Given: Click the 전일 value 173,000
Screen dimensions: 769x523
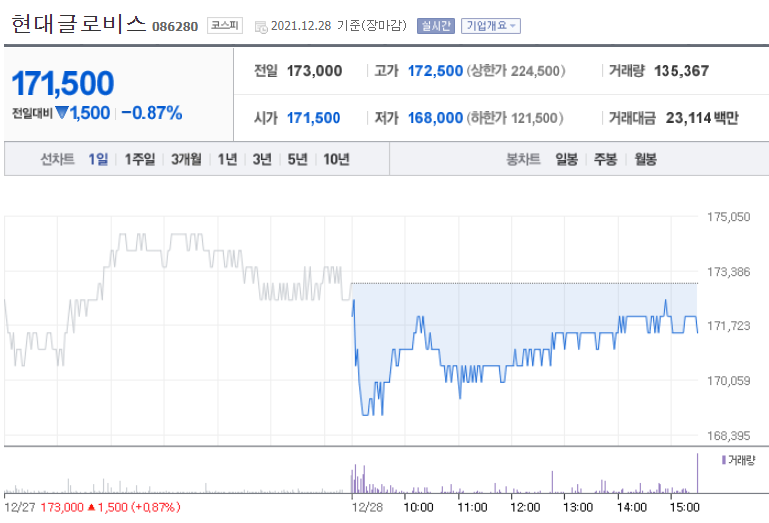Looking at the screenshot, I should coord(314,71).
